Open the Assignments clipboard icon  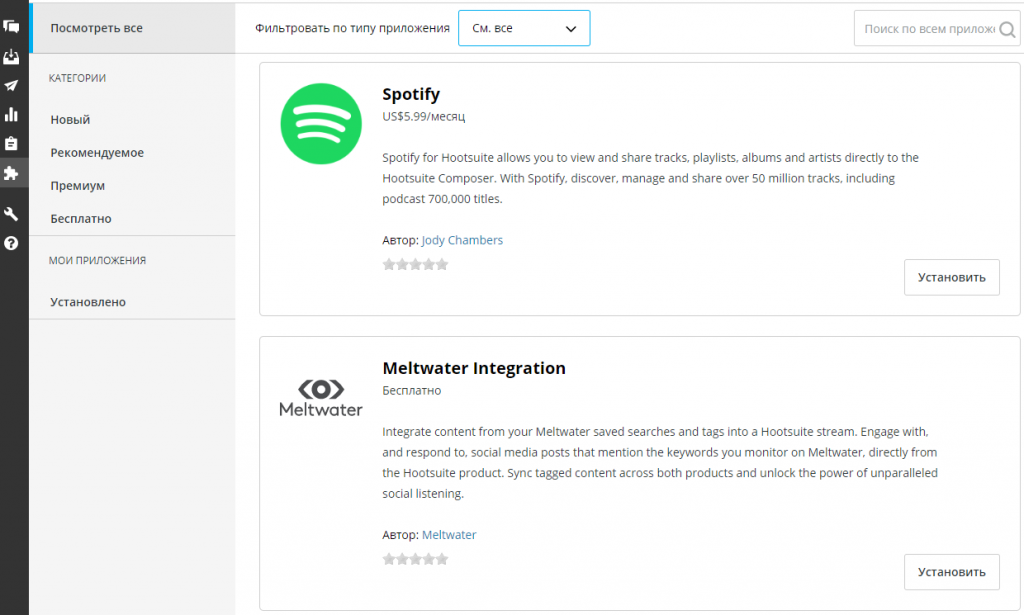[11, 143]
